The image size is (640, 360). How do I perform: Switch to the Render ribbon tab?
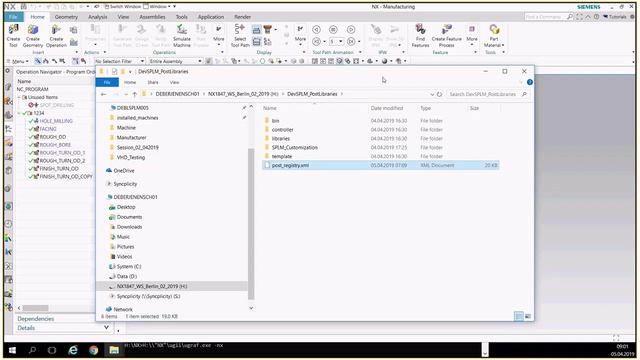242,17
